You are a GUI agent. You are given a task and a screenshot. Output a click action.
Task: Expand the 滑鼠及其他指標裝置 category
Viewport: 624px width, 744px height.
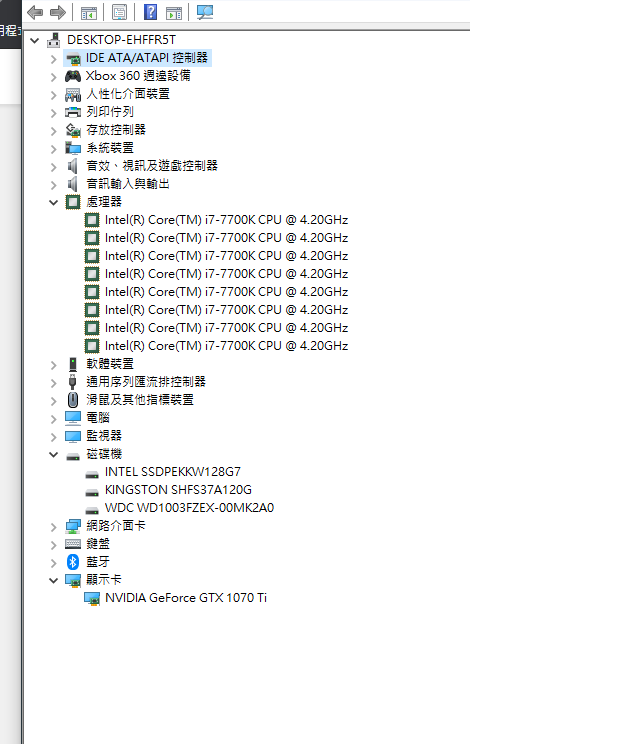[x=54, y=401]
